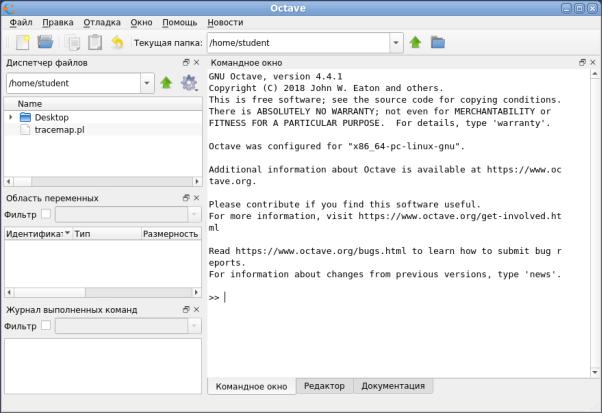The image size is (602, 413).
Task: Open the Помощь menu
Action: pos(179,22)
